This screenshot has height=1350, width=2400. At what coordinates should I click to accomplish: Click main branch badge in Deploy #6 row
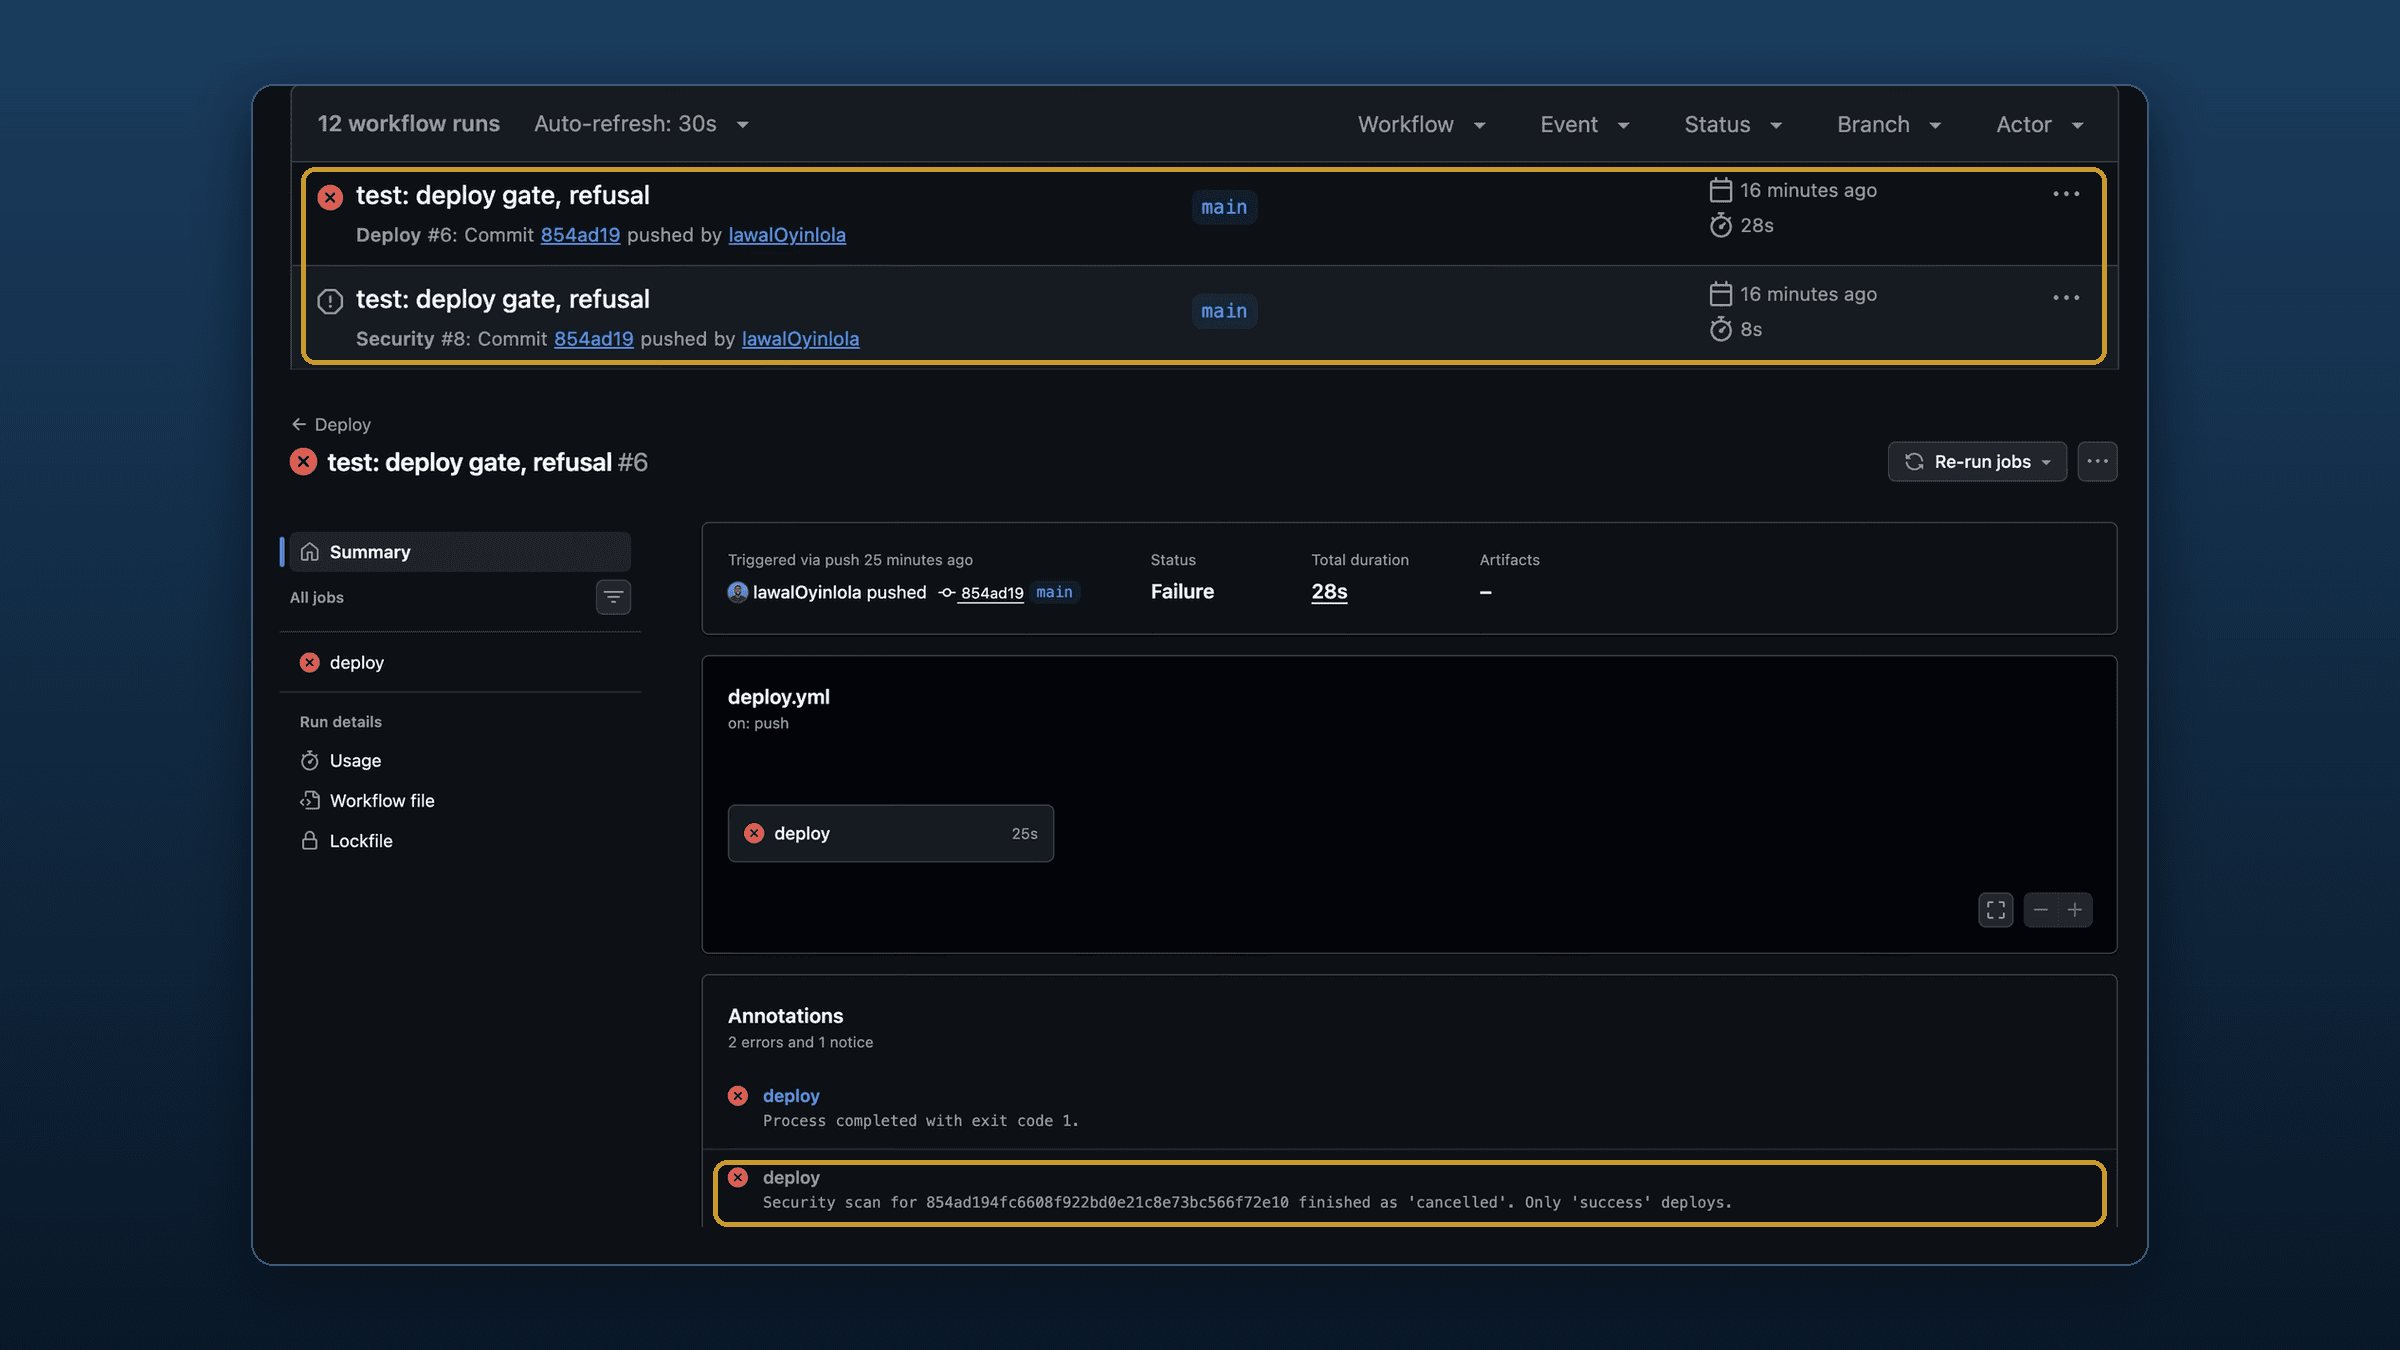tap(1224, 207)
